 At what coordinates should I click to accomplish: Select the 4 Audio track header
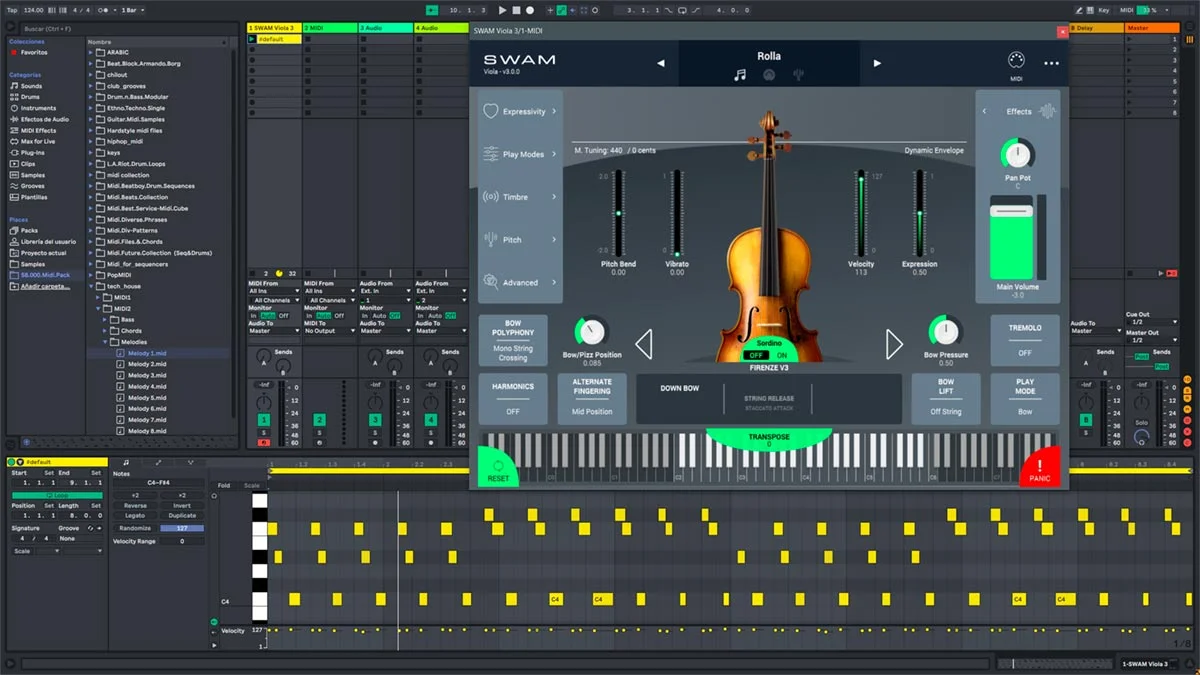tap(441, 28)
